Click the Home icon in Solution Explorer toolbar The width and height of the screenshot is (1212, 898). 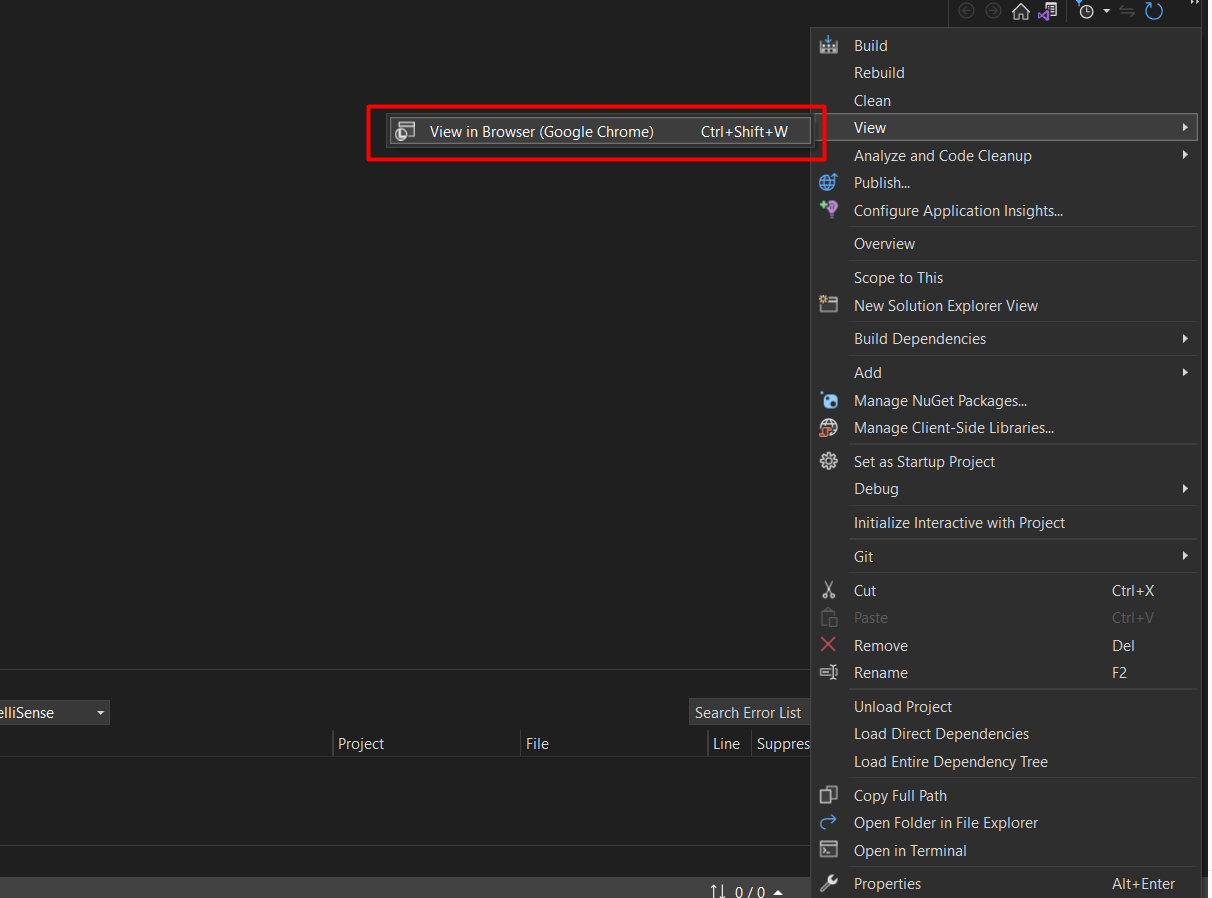pos(1020,11)
